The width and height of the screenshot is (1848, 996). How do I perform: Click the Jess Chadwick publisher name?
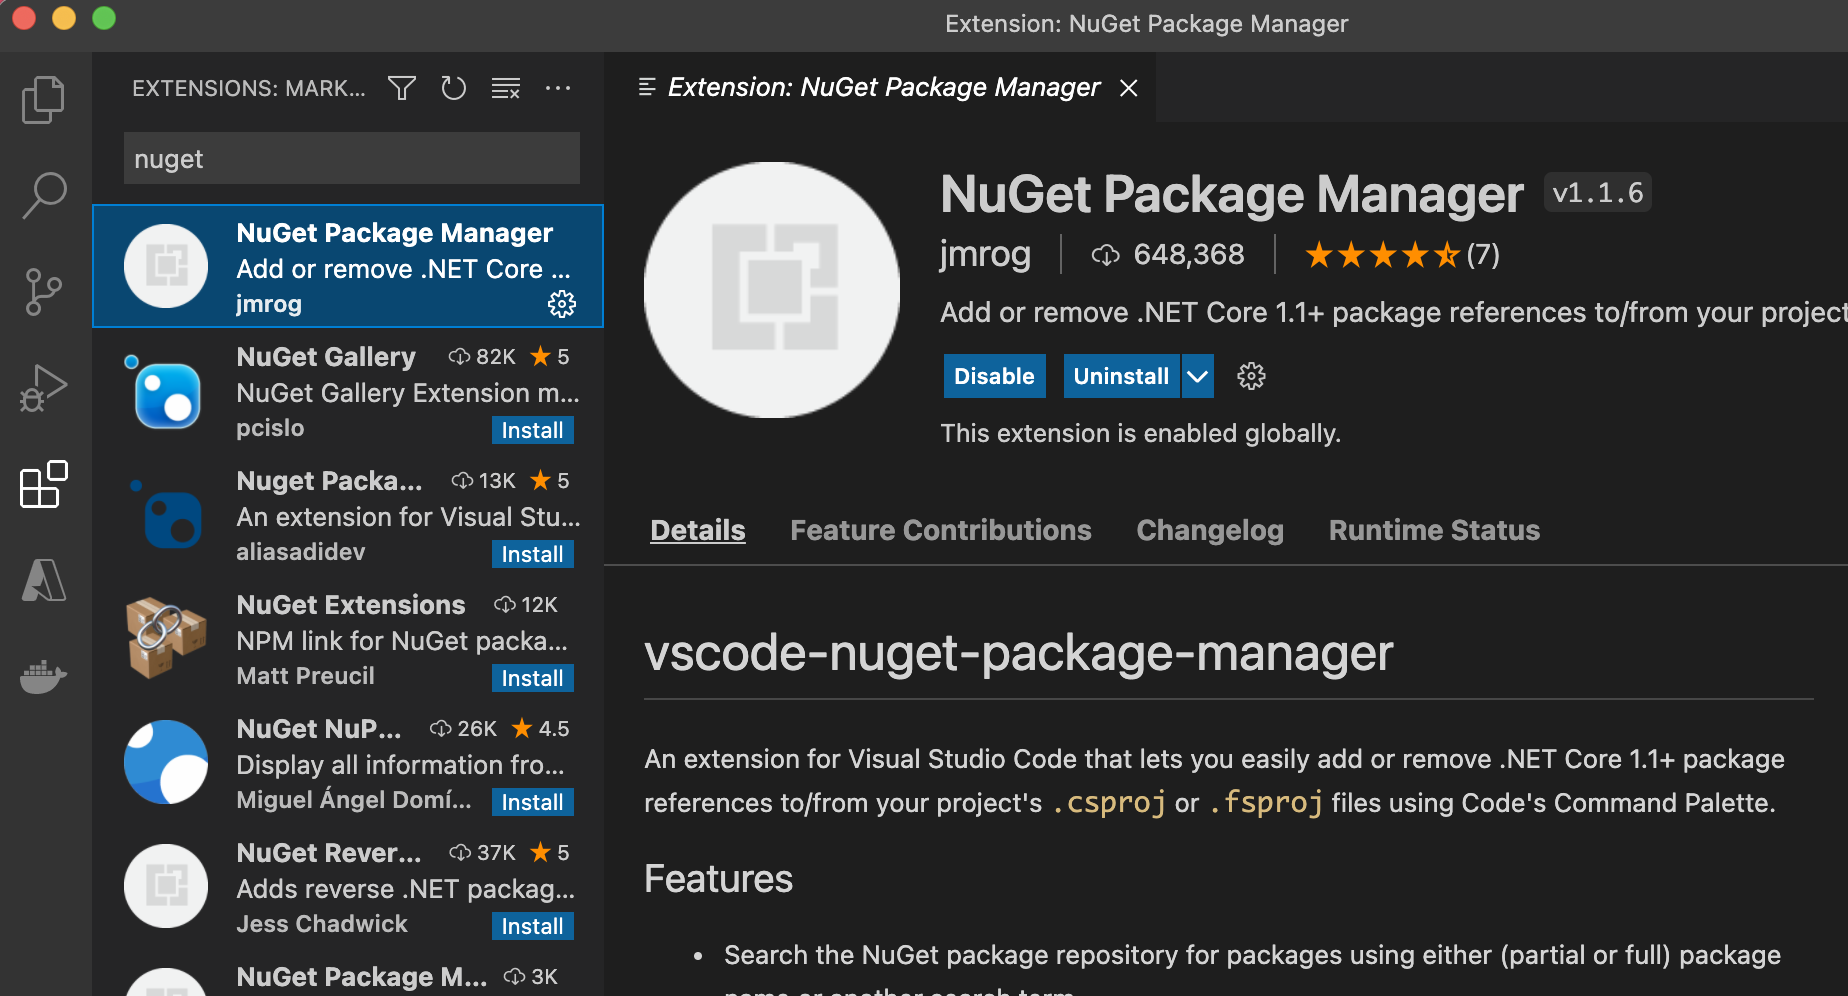tap(322, 924)
